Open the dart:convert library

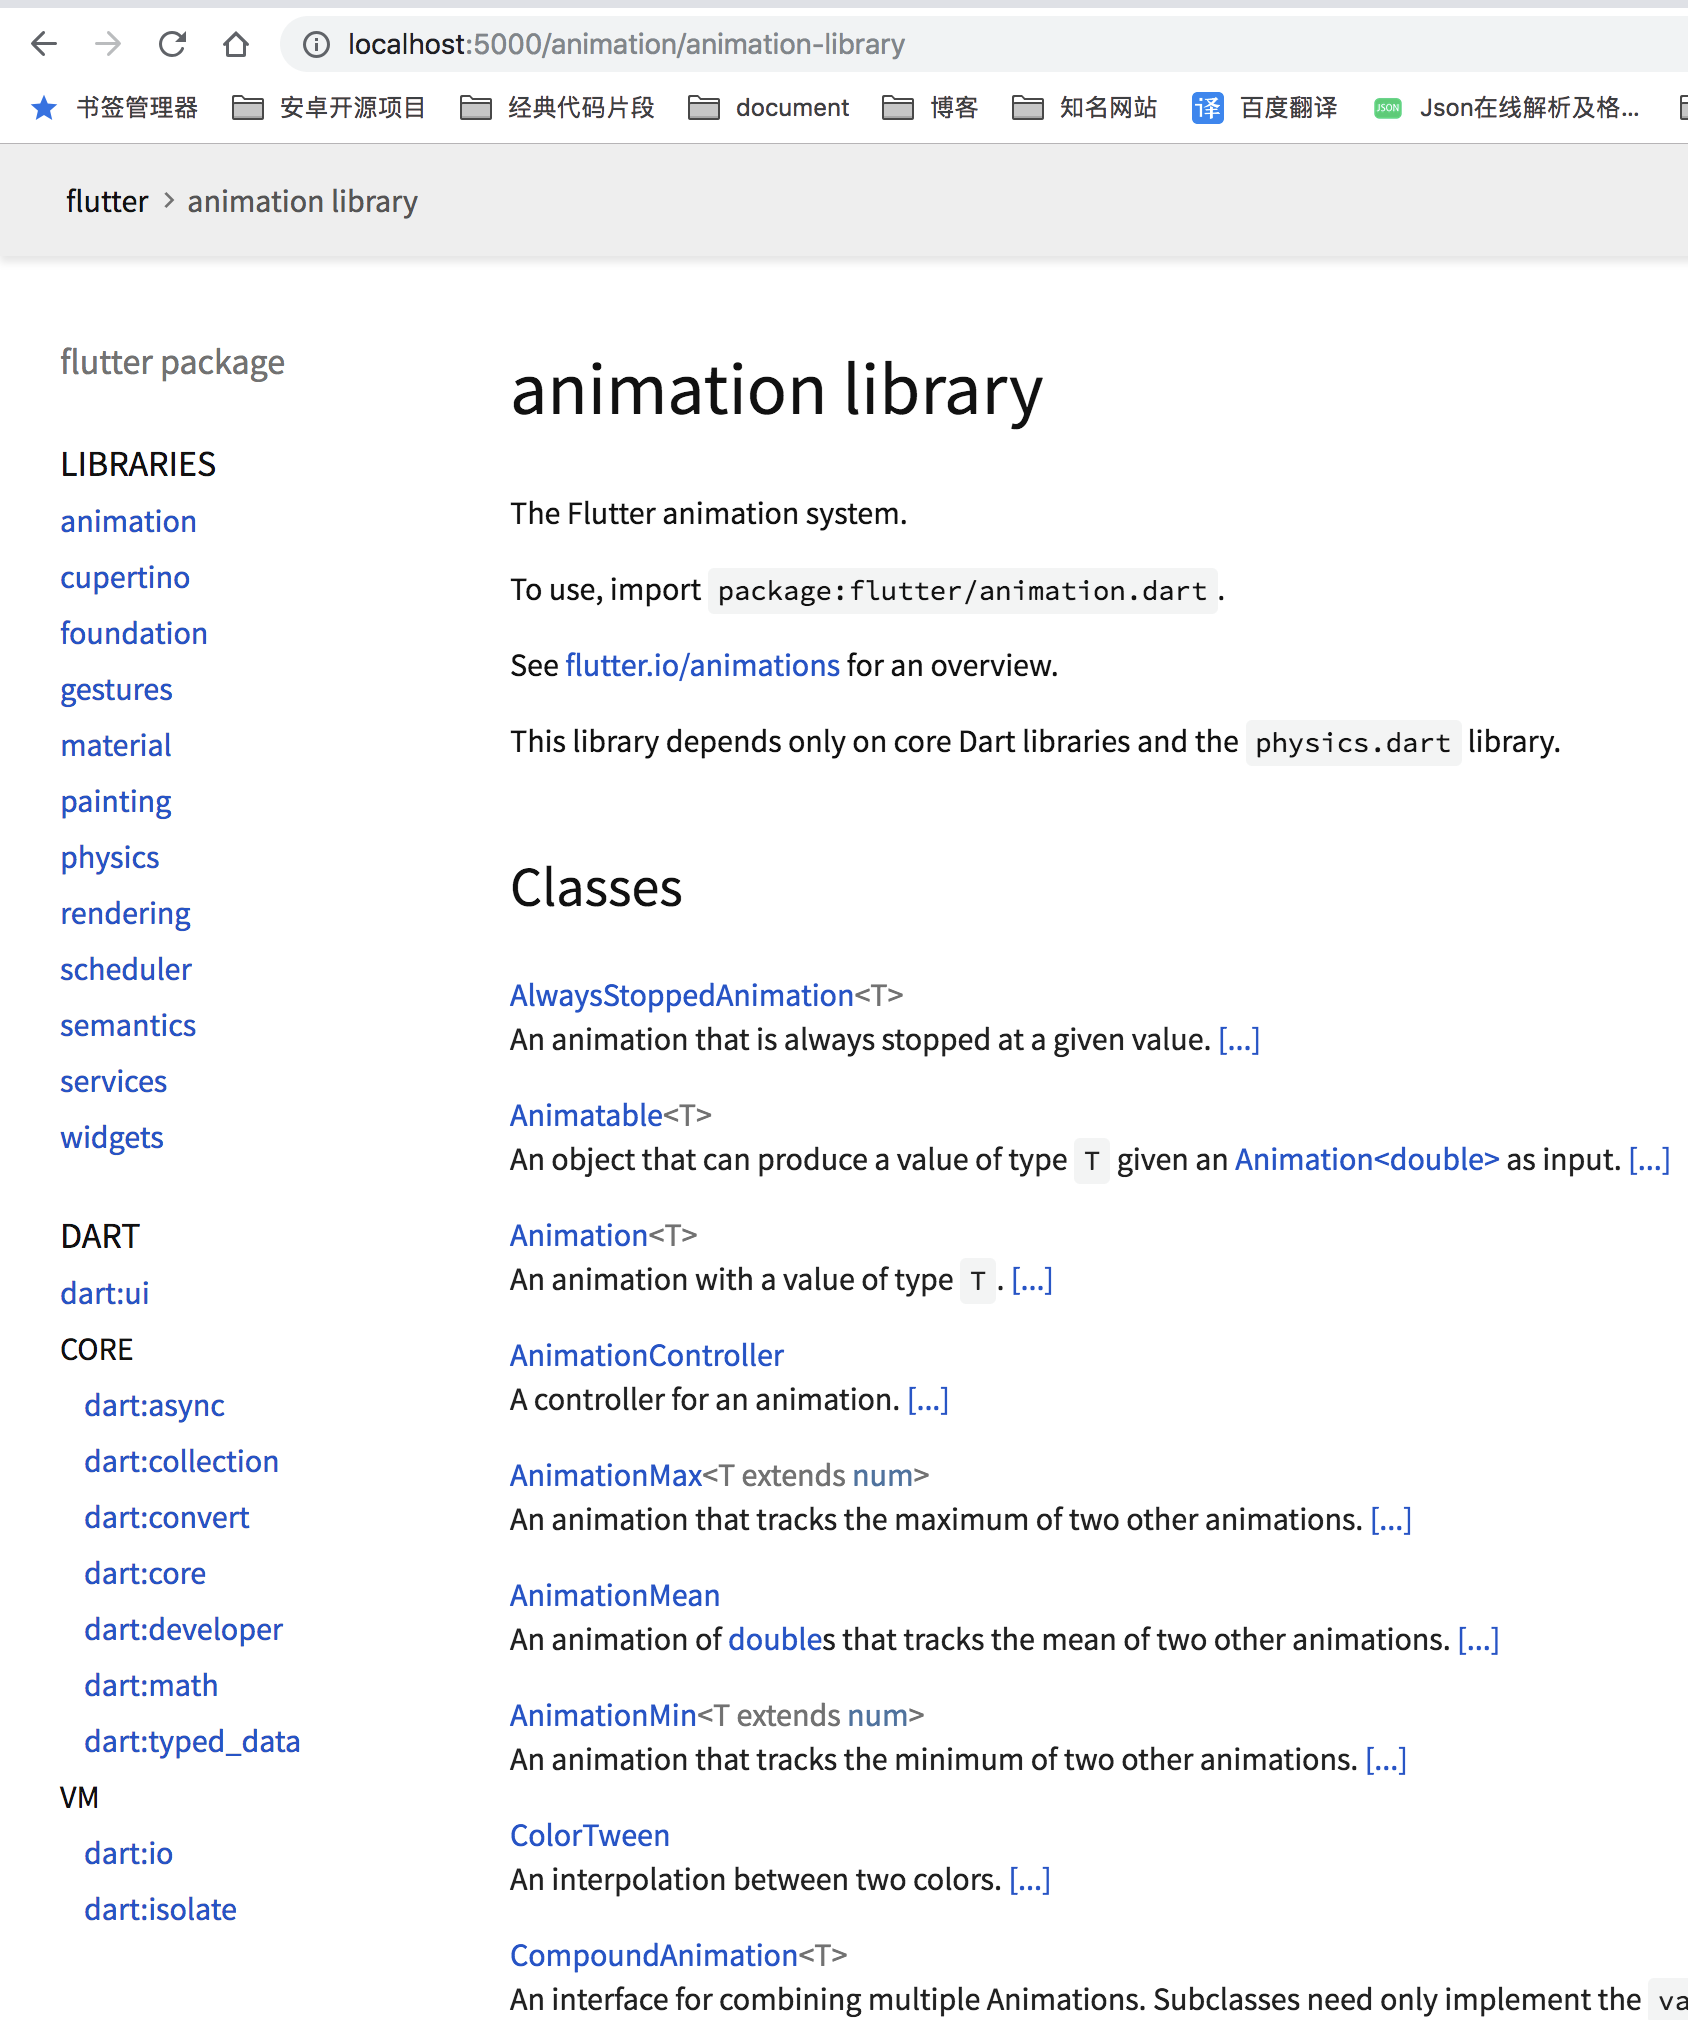(x=166, y=1517)
